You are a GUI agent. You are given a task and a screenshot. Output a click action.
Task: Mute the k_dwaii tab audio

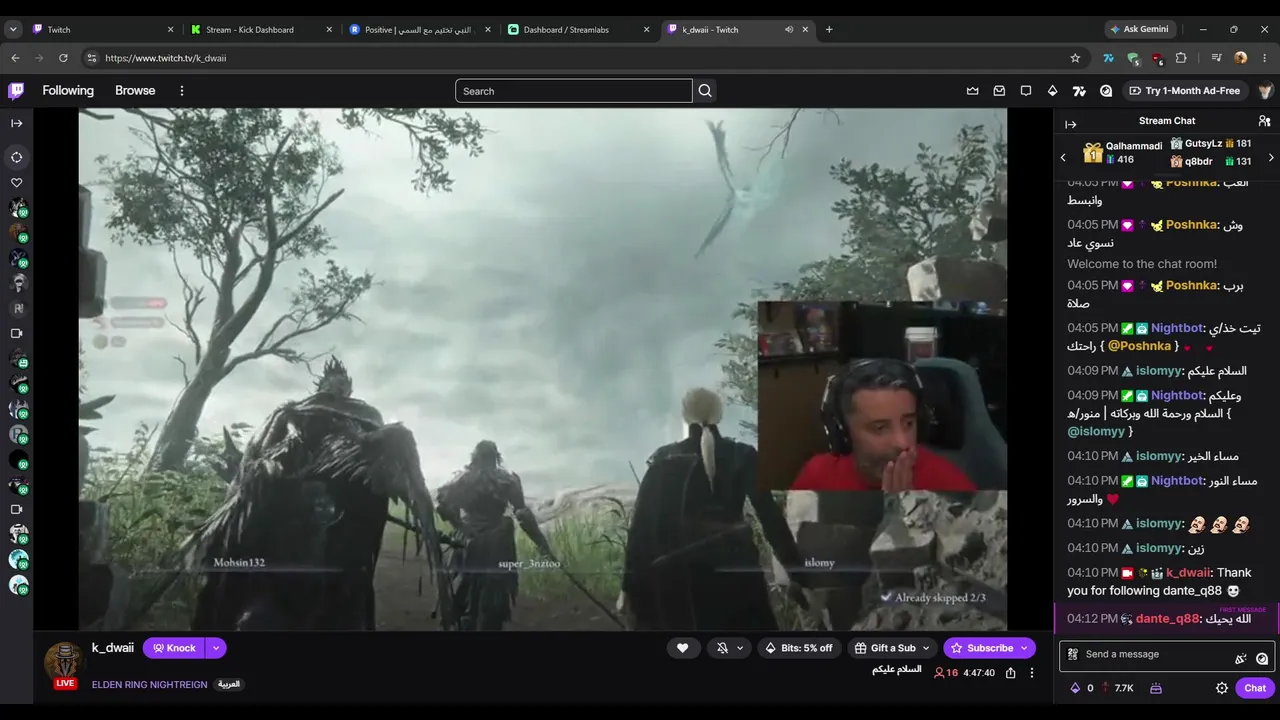pyautogui.click(x=788, y=29)
